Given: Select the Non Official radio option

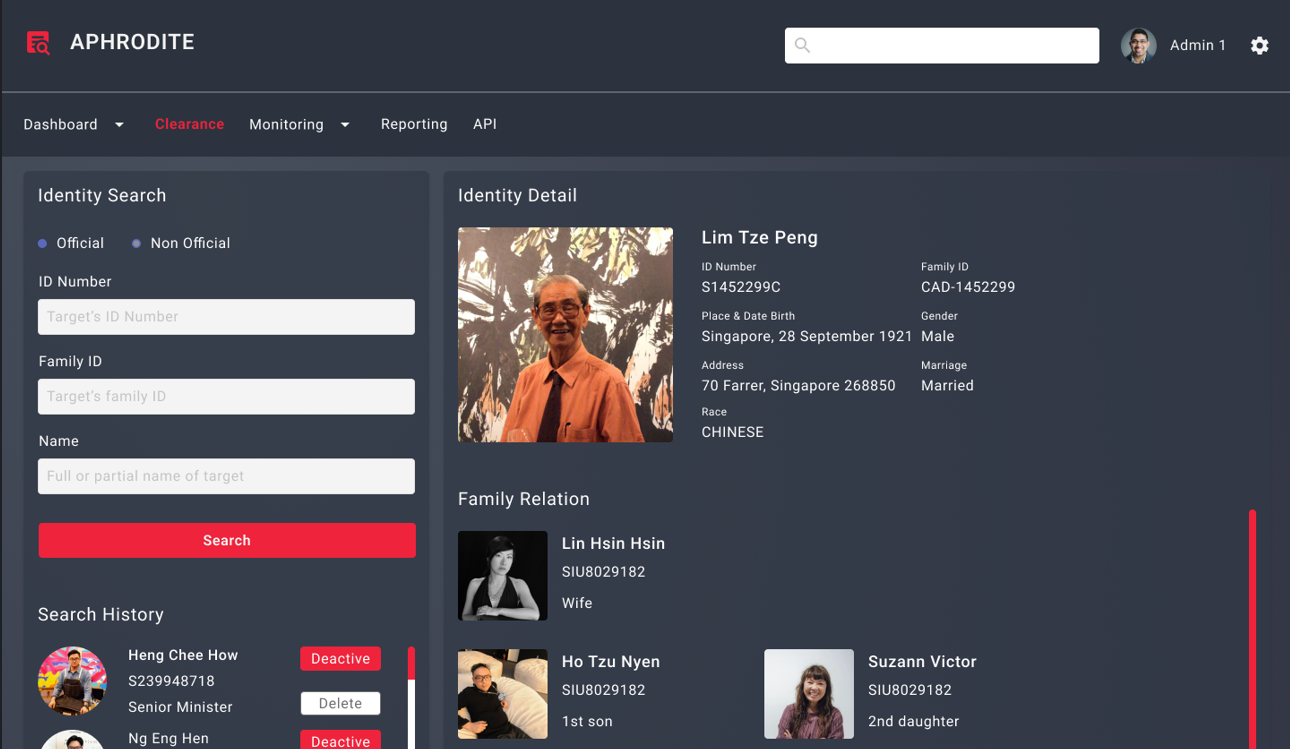Looking at the screenshot, I should (x=181, y=243).
